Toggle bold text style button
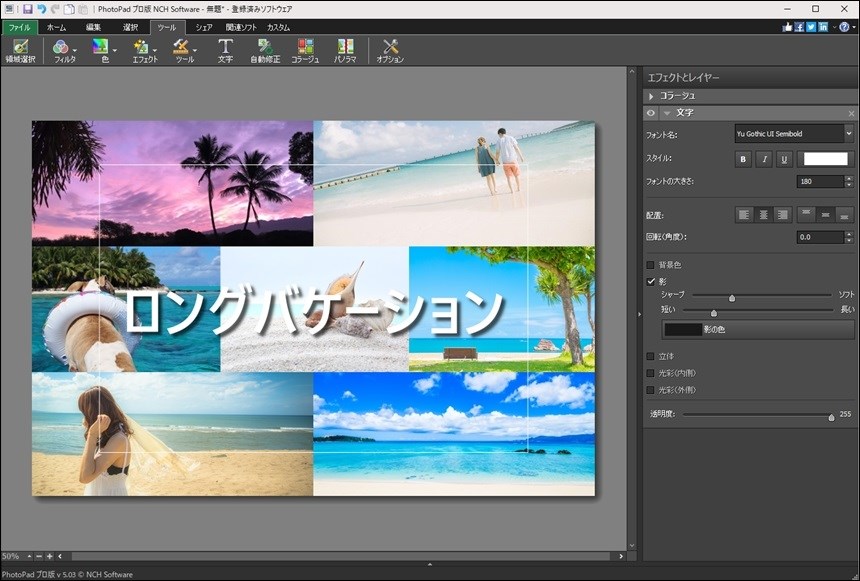Image resolution: width=860 pixels, height=581 pixels. (743, 159)
